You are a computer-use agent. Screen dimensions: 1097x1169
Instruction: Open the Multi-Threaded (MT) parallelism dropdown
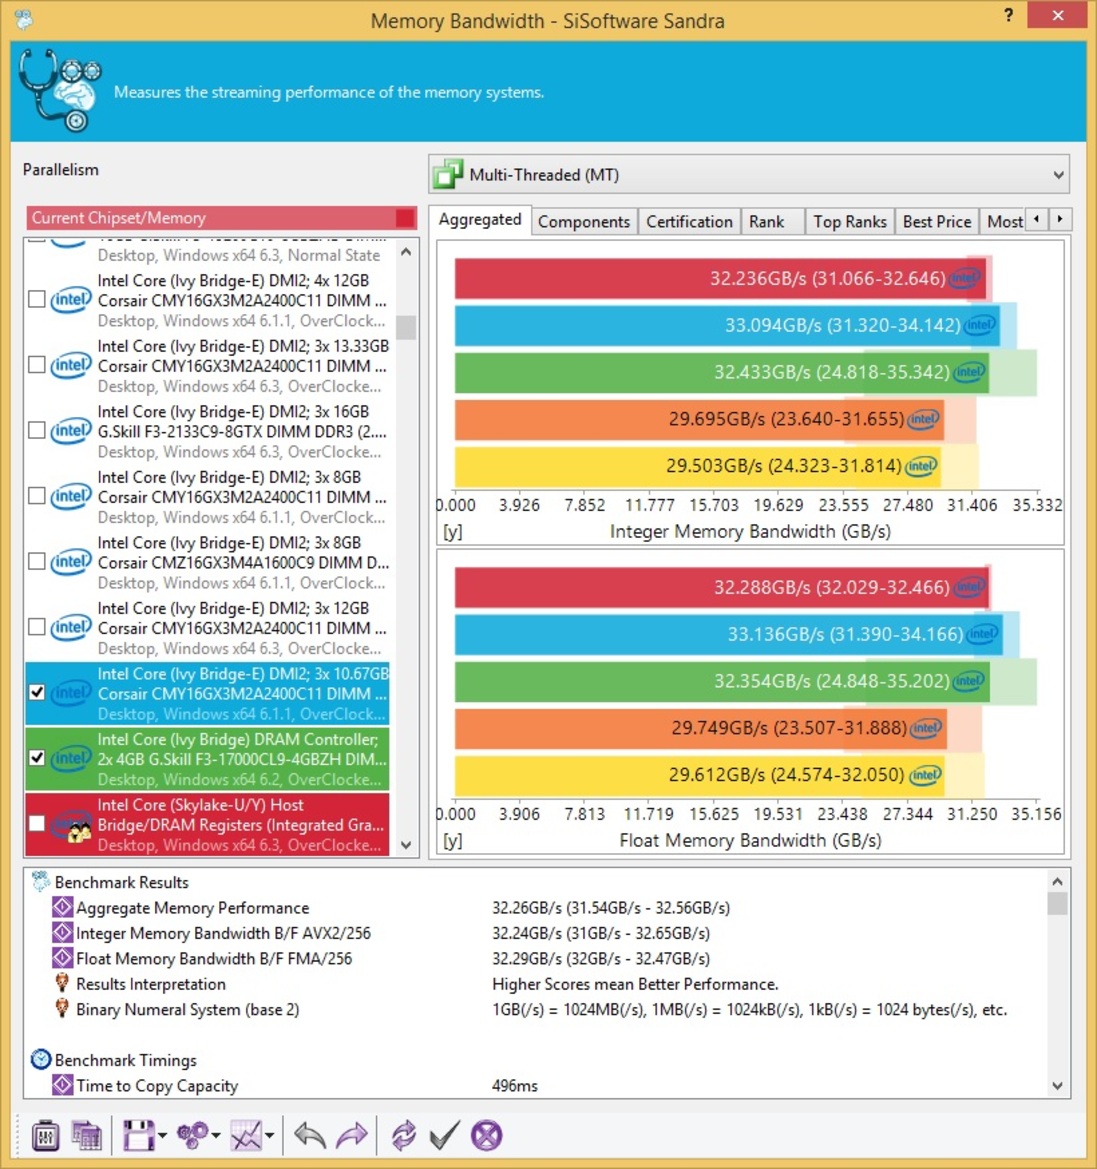point(749,174)
